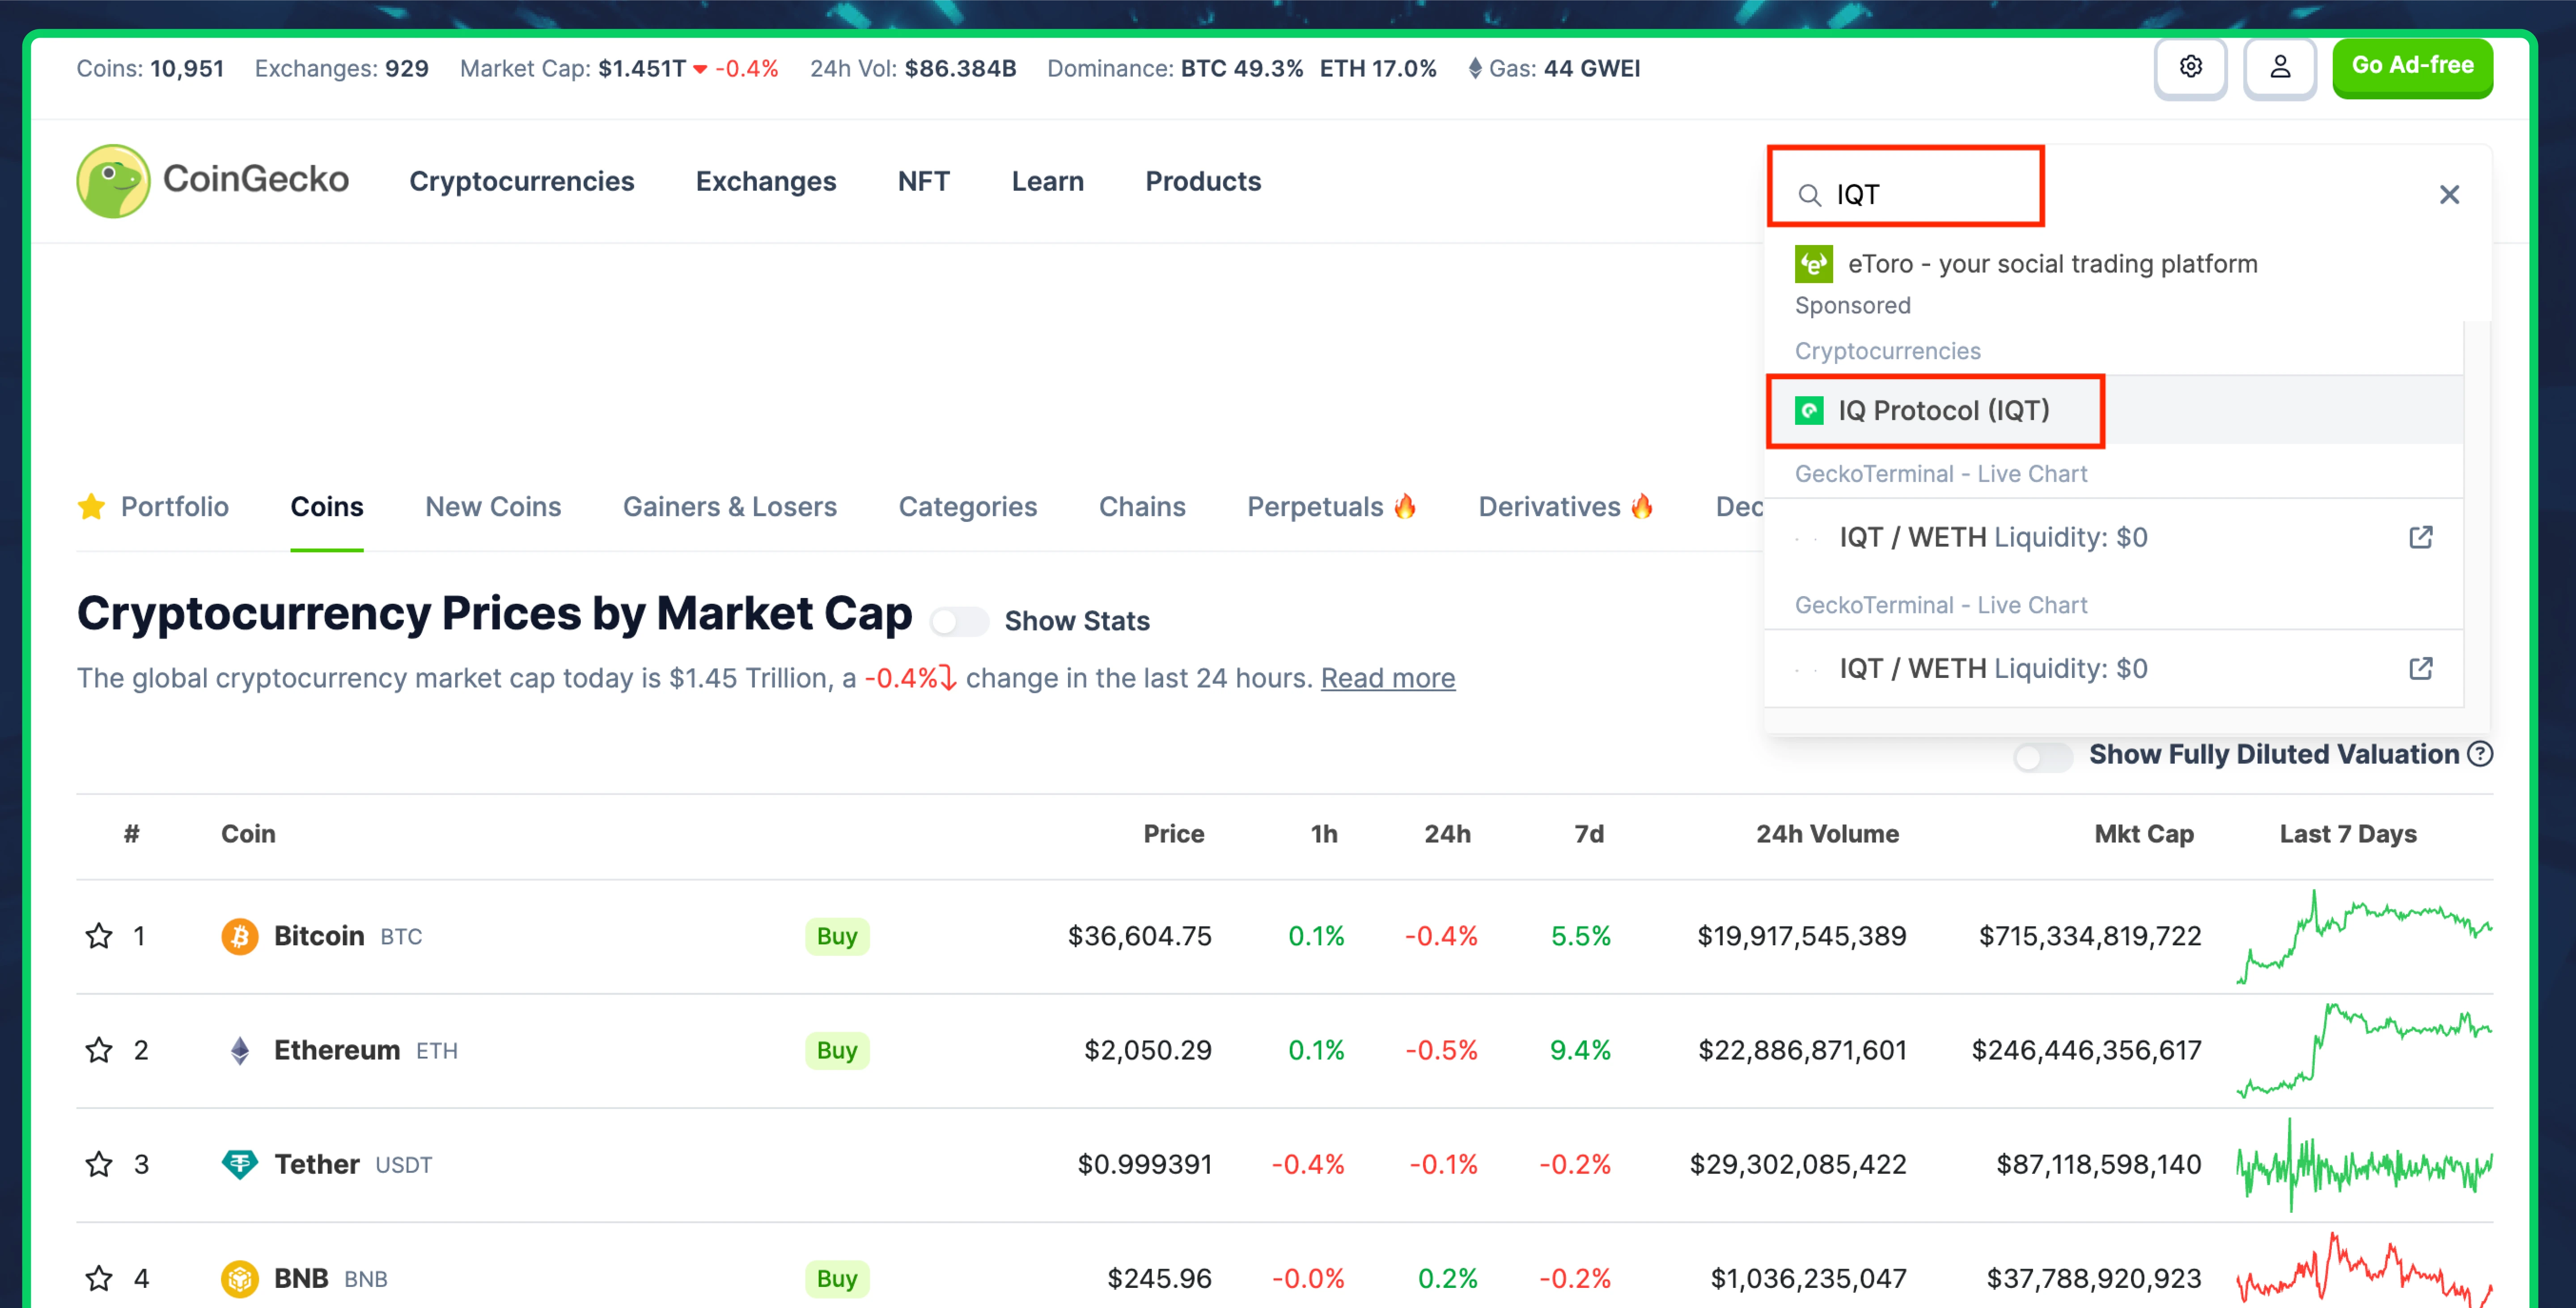2576x1308 pixels.
Task: Sort table by 7d column
Action: tap(1589, 834)
